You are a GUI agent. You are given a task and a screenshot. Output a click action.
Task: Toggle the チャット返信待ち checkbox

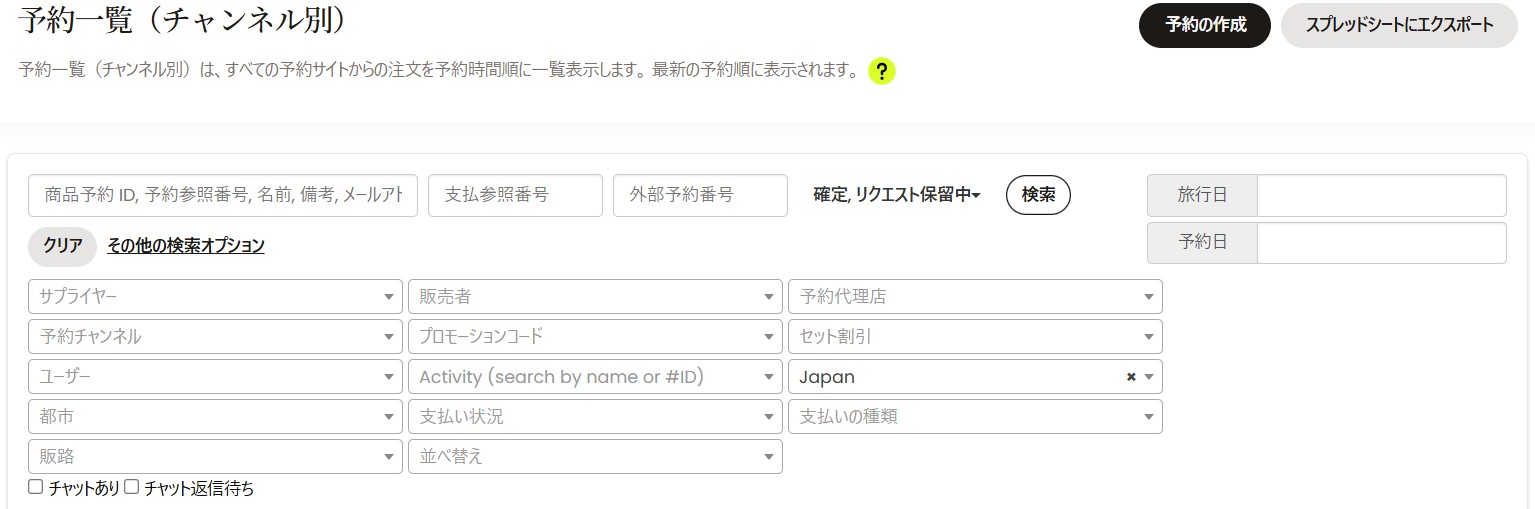[132, 488]
